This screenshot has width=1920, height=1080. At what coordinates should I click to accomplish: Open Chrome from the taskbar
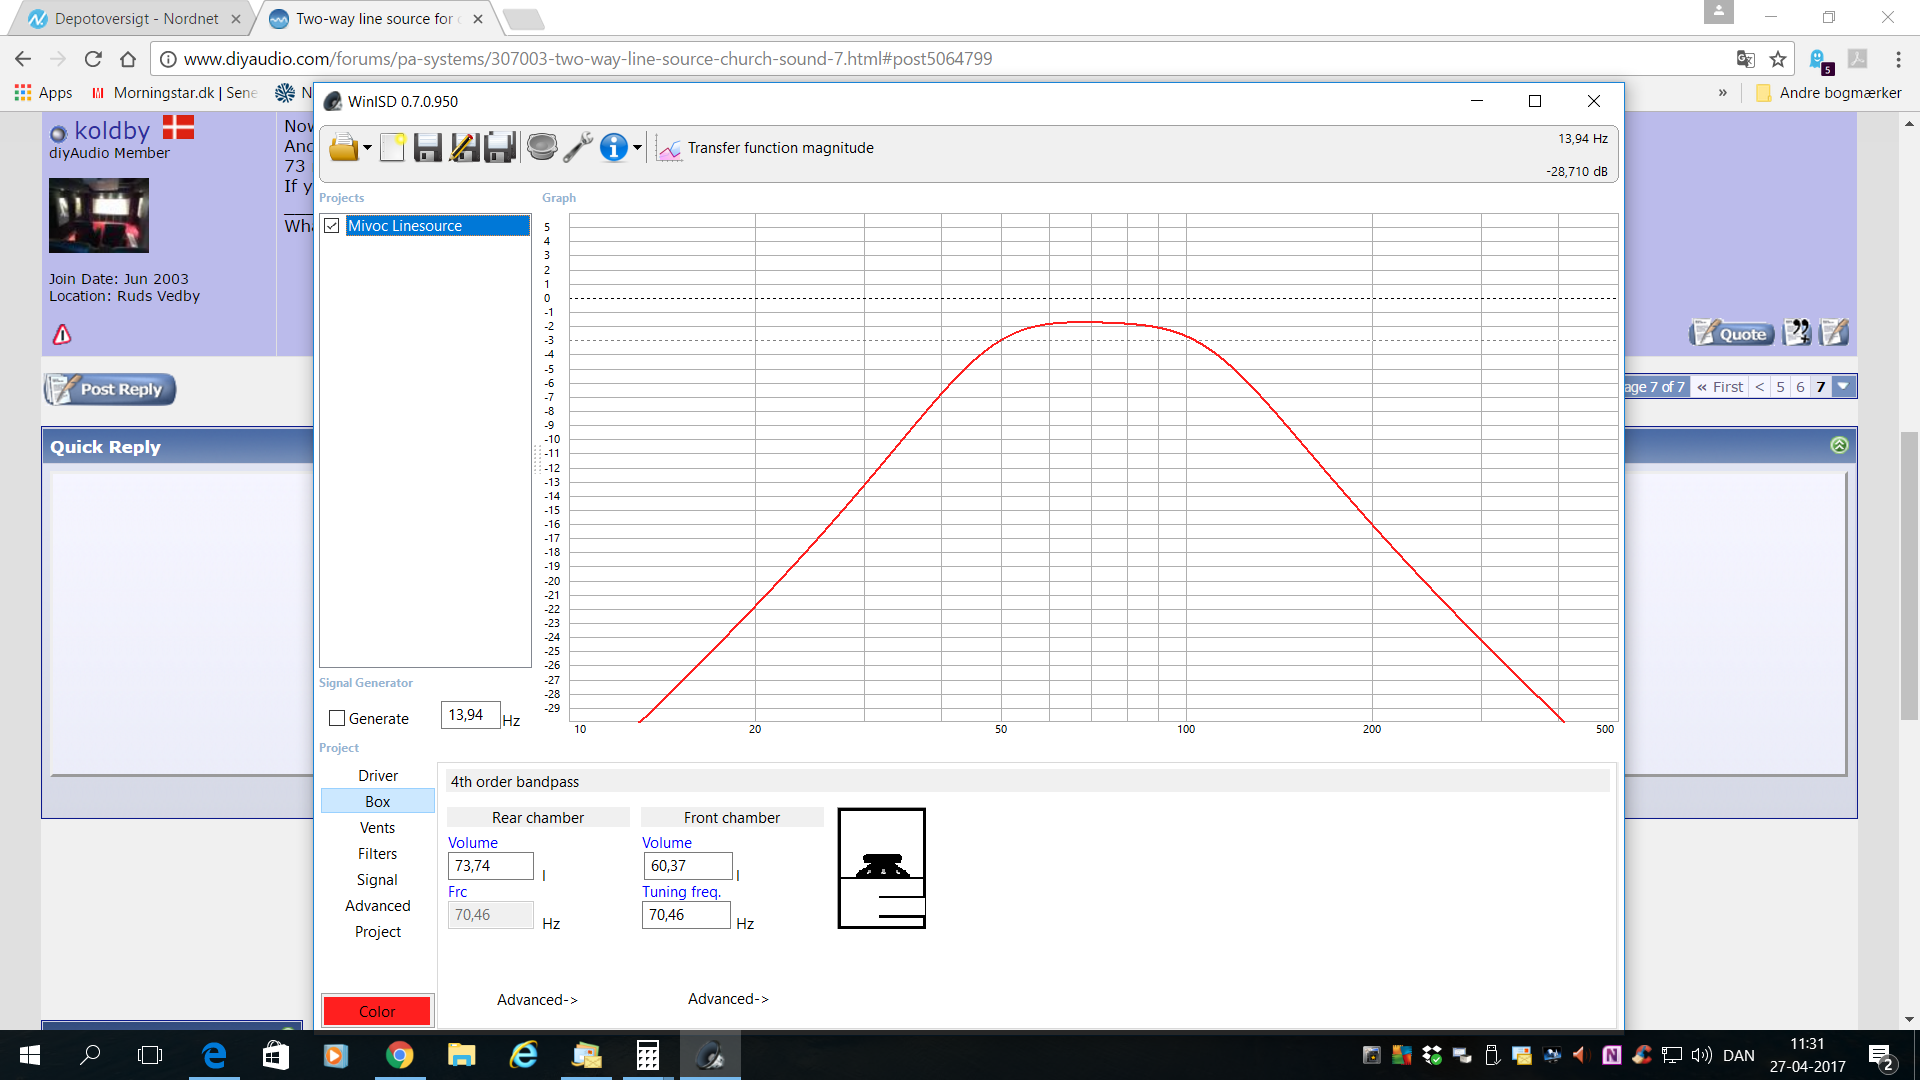point(399,1055)
